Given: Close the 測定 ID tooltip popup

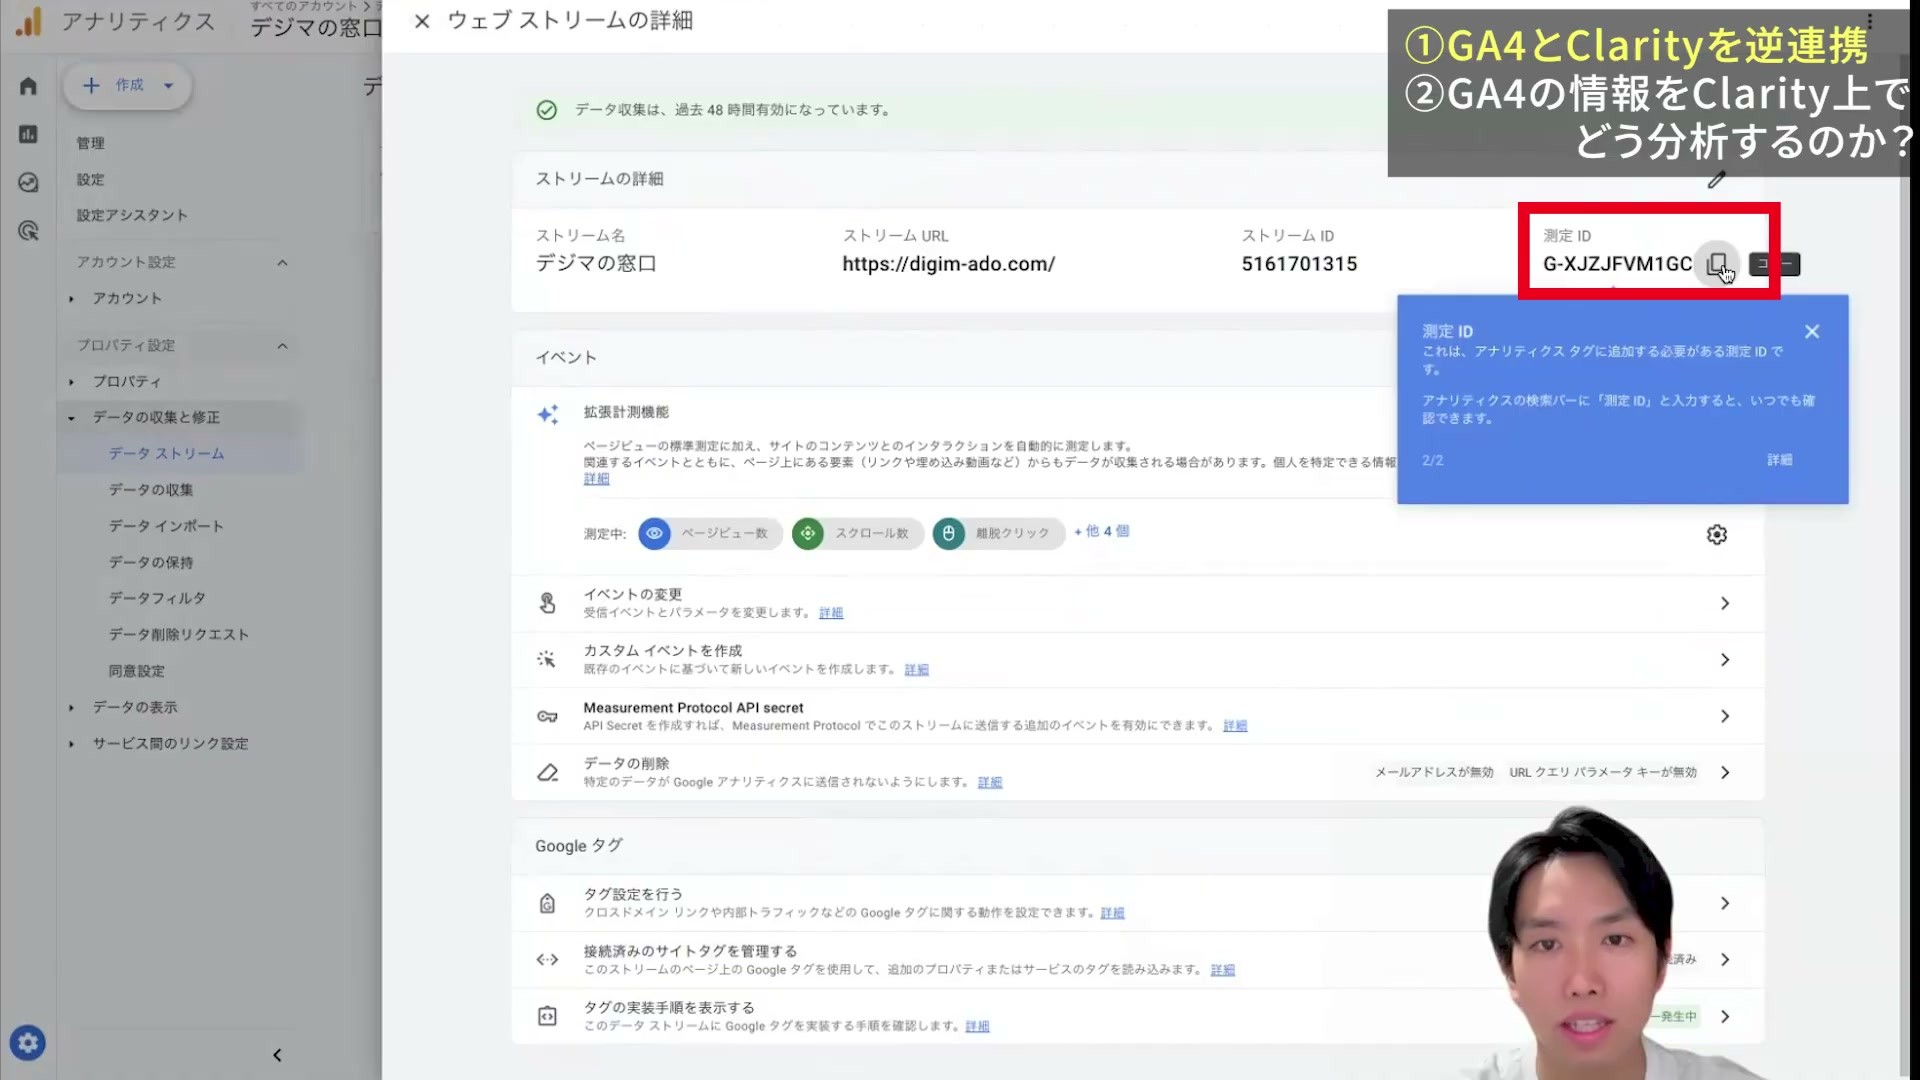Looking at the screenshot, I should (1811, 332).
